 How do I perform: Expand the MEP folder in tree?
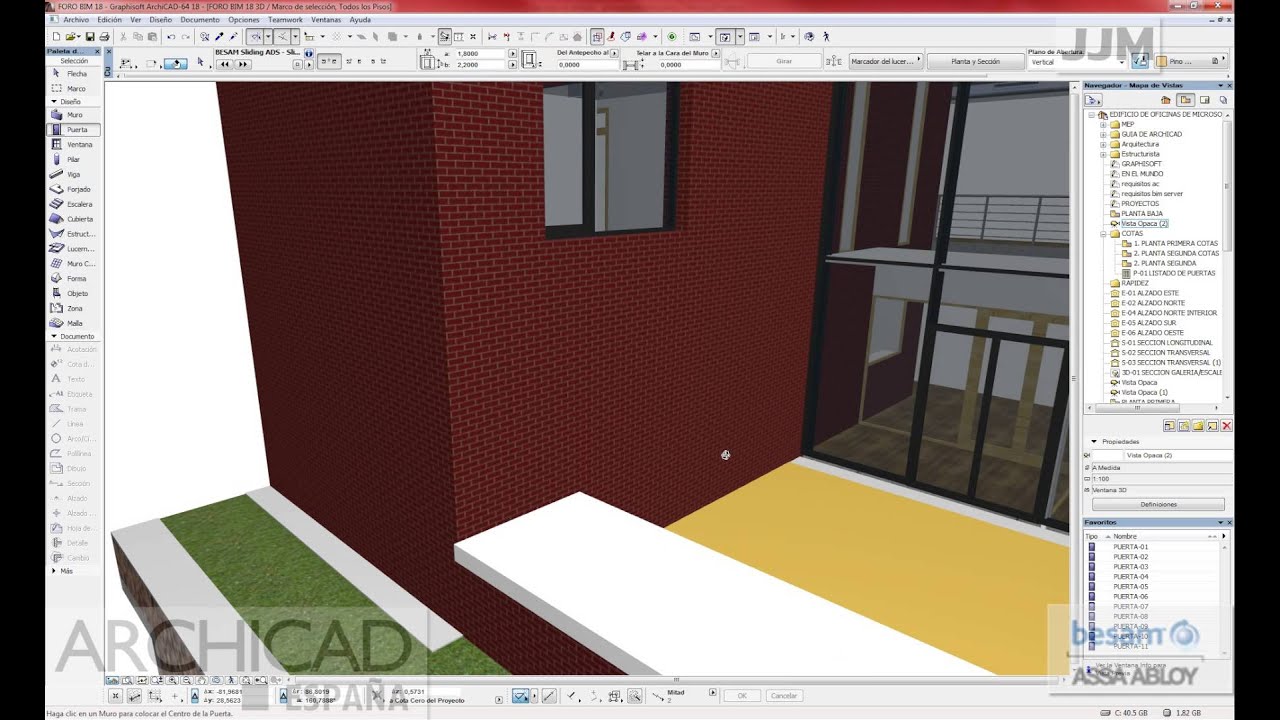(x=1103, y=125)
